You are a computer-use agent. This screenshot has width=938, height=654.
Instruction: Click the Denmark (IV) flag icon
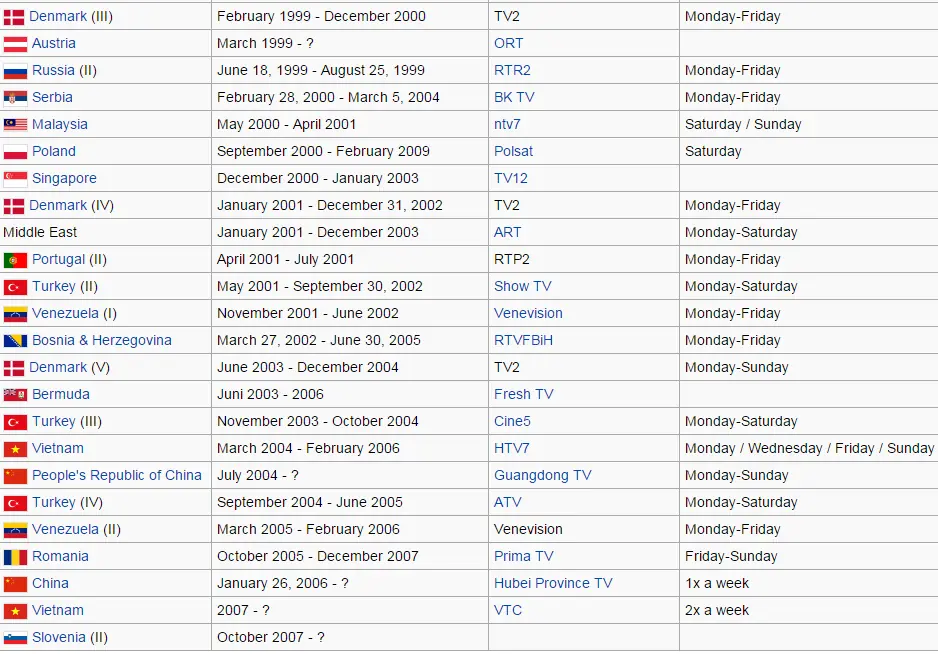click(14, 206)
